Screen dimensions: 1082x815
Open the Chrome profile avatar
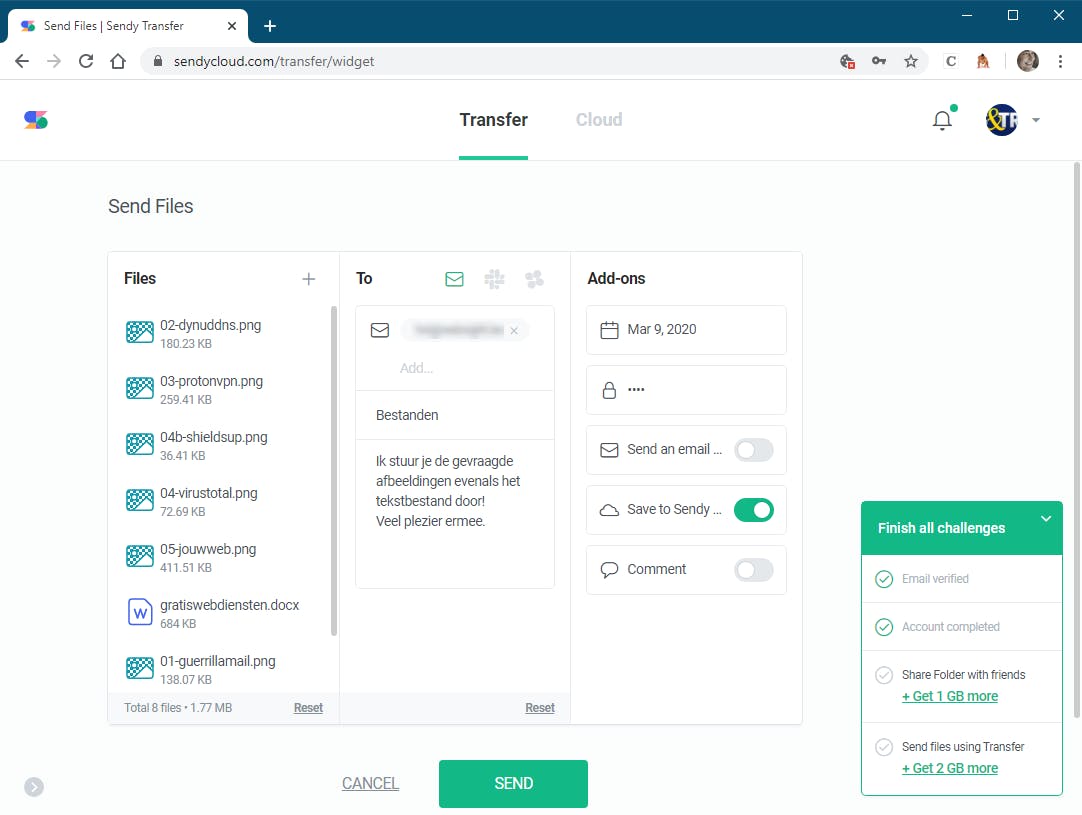coord(1027,61)
